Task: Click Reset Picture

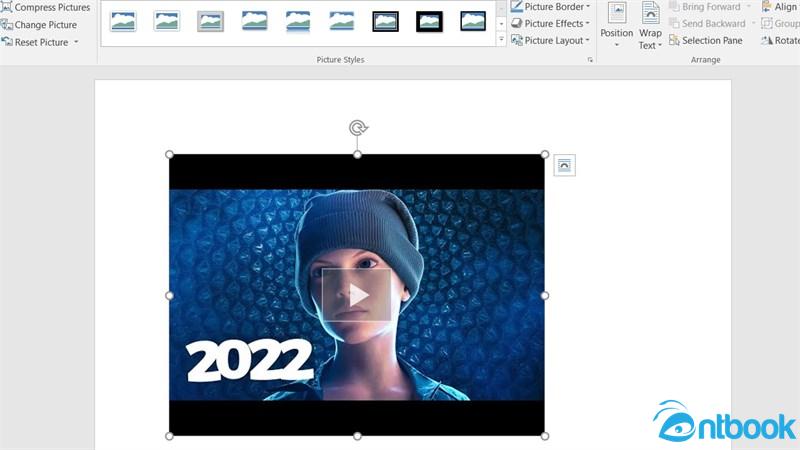Action: [35, 42]
